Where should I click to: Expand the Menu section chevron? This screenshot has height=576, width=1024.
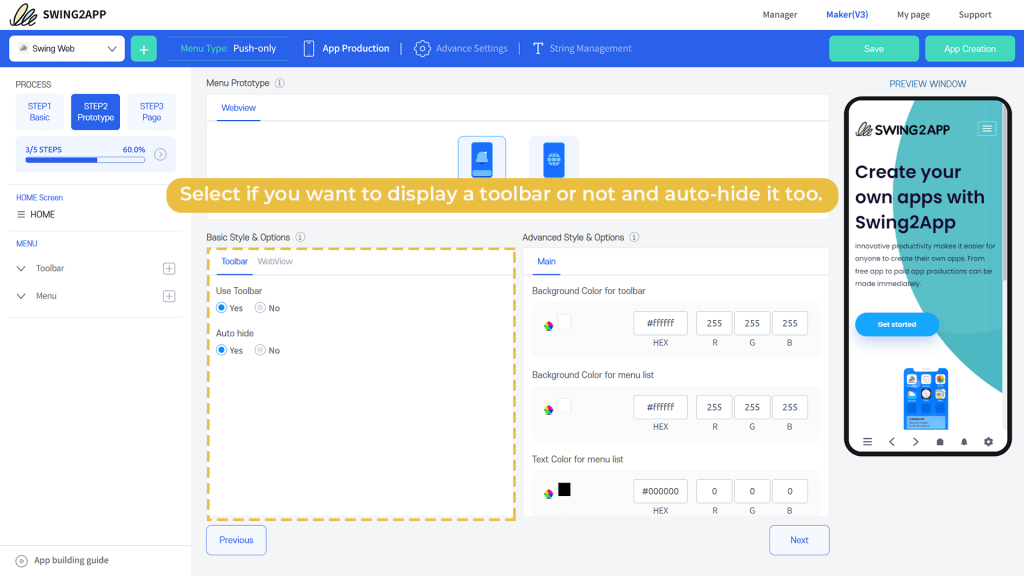click(21, 296)
